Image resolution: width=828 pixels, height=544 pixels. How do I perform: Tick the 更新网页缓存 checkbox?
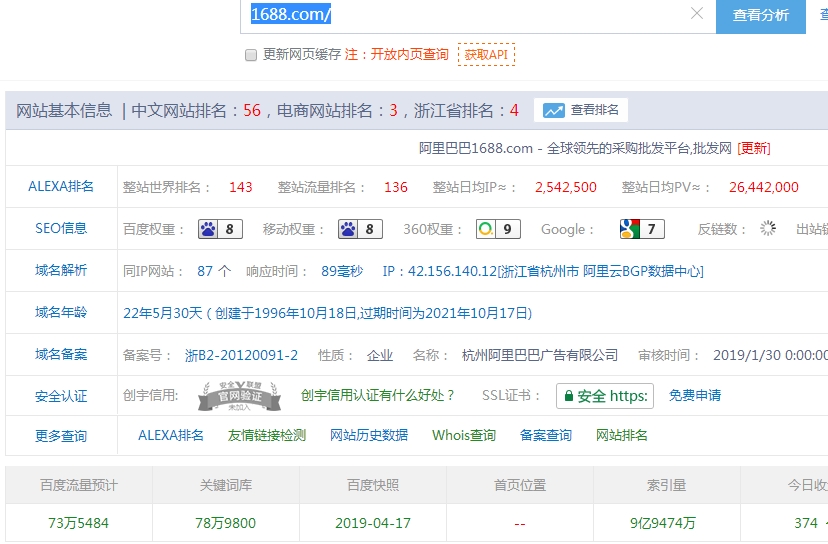pyautogui.click(x=251, y=55)
